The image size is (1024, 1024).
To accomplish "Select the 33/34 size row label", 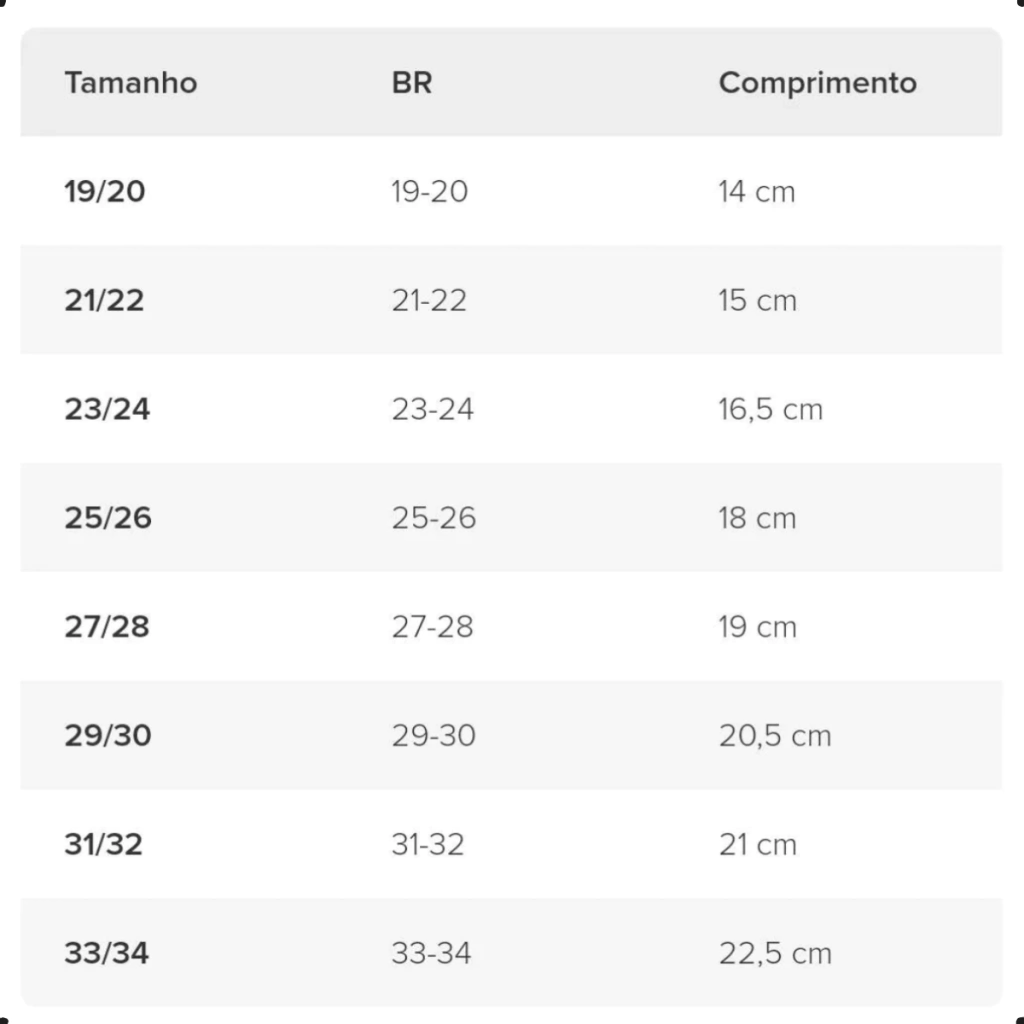I will click(107, 954).
